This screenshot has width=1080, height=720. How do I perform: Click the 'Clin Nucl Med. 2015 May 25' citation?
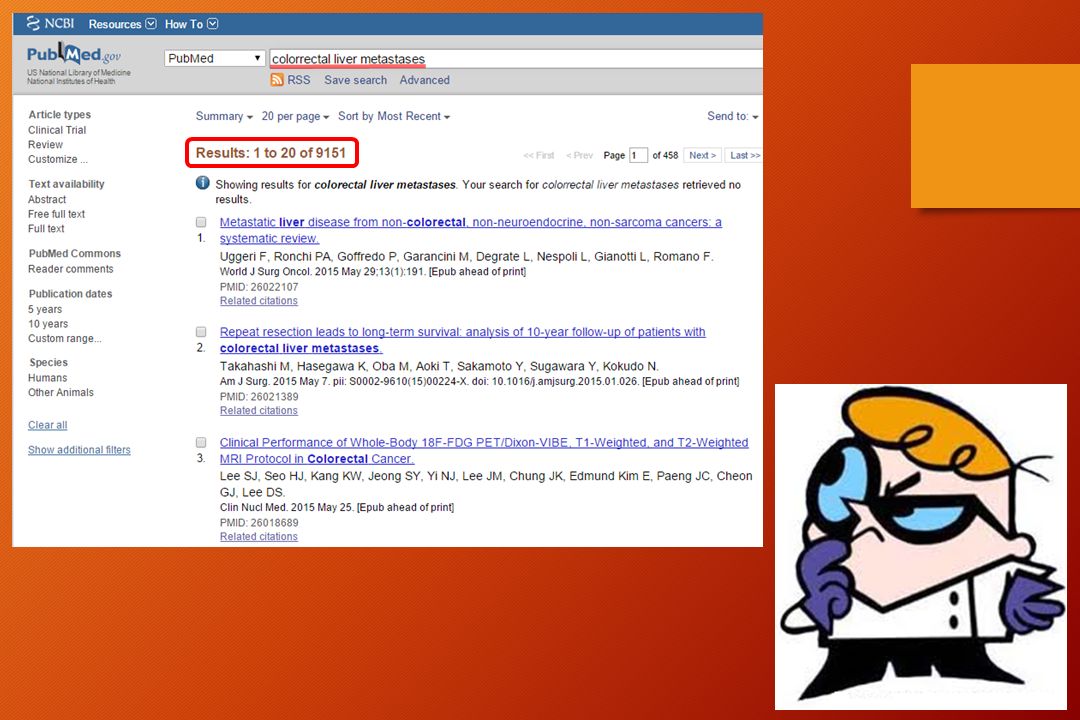(337, 507)
